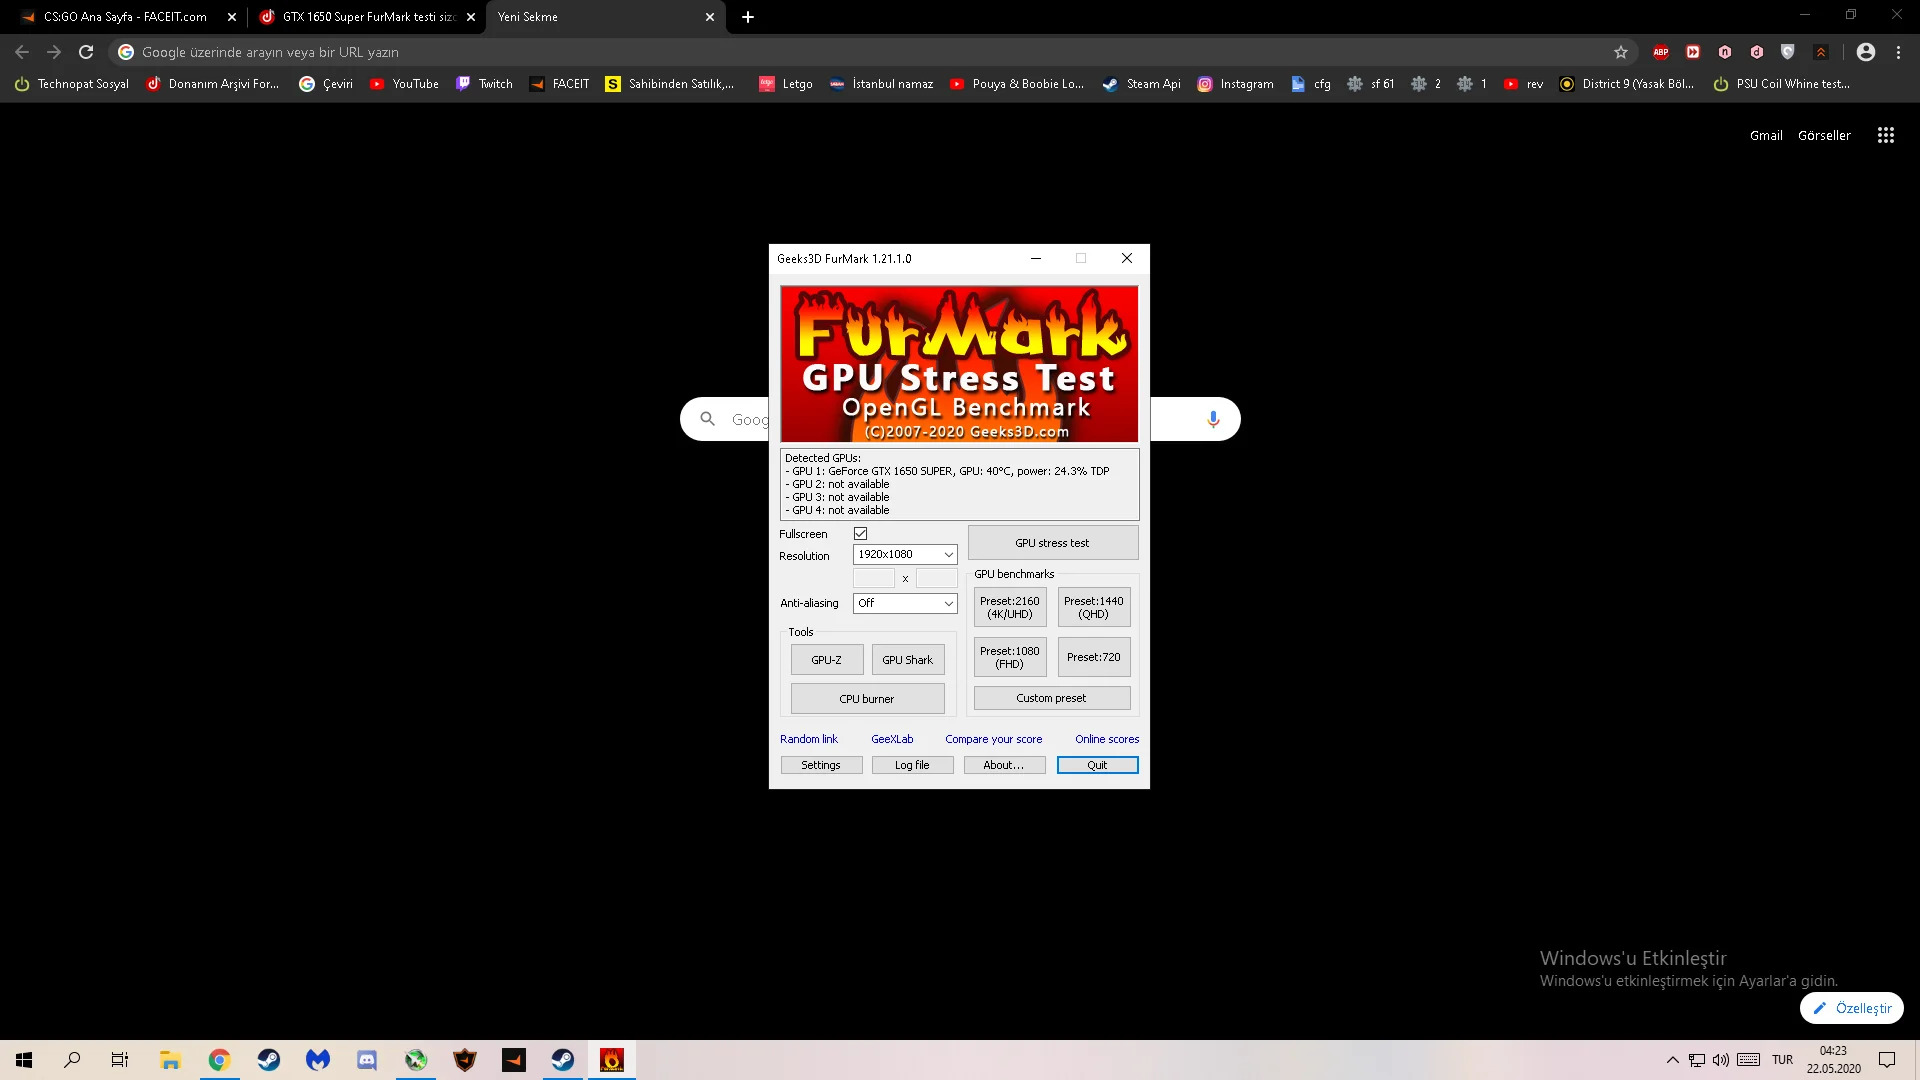Click the Adblock extension icon
The image size is (1920, 1080).
point(1661,52)
